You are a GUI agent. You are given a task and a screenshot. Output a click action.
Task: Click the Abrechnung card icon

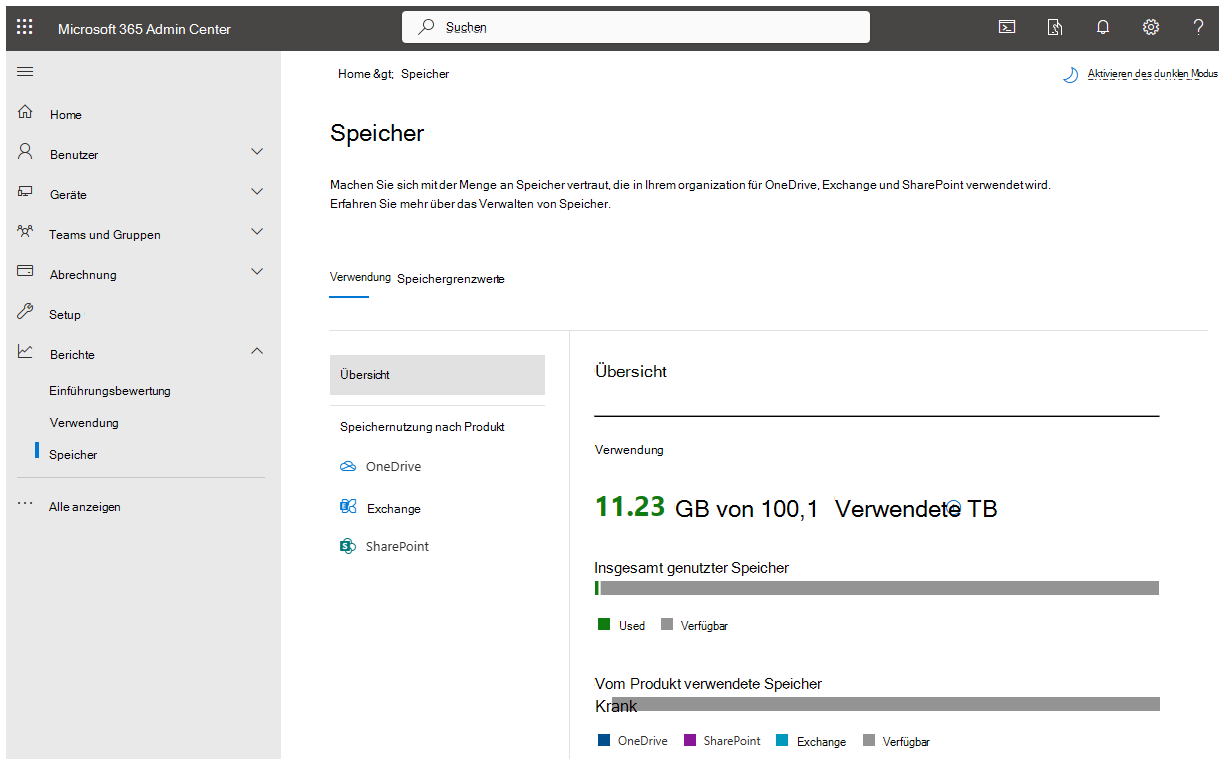[26, 272]
